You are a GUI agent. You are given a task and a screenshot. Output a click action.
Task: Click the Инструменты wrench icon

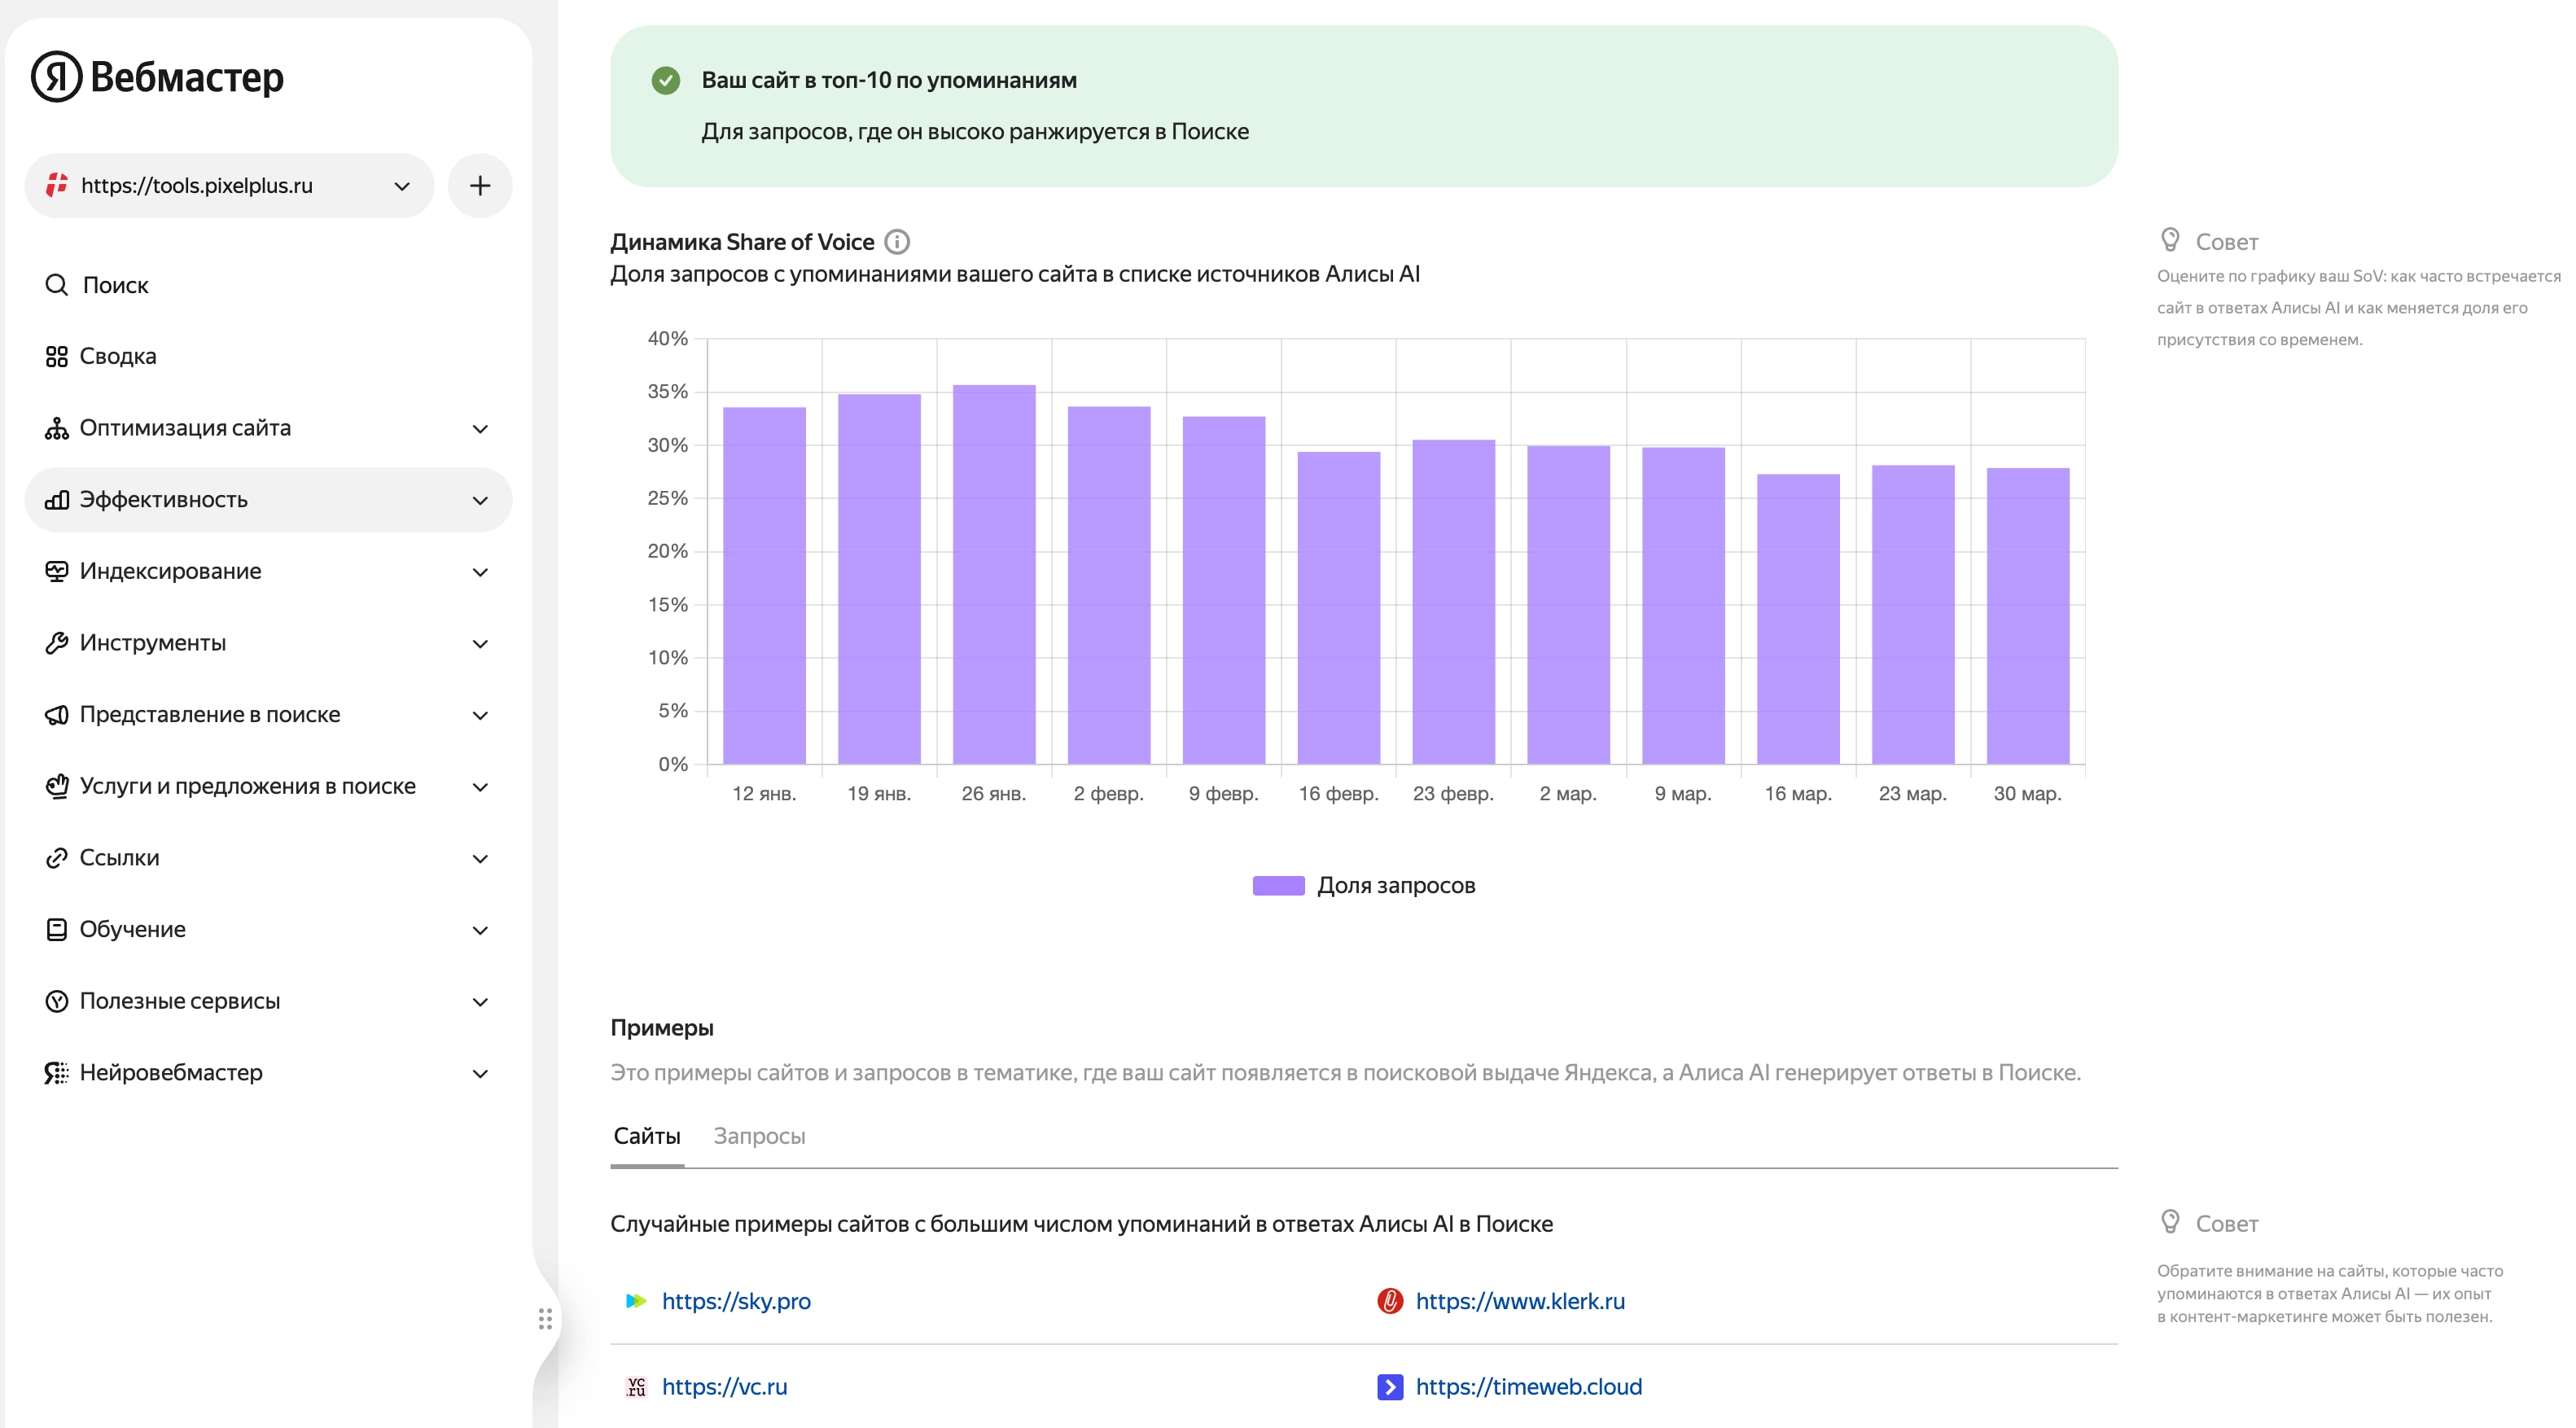(x=56, y=643)
